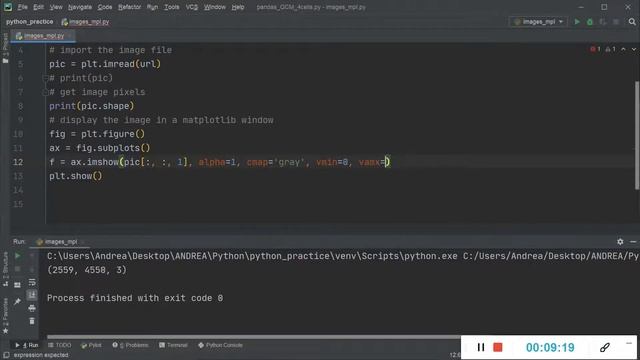Open the Code menu

pyautogui.click(x=105, y=7)
